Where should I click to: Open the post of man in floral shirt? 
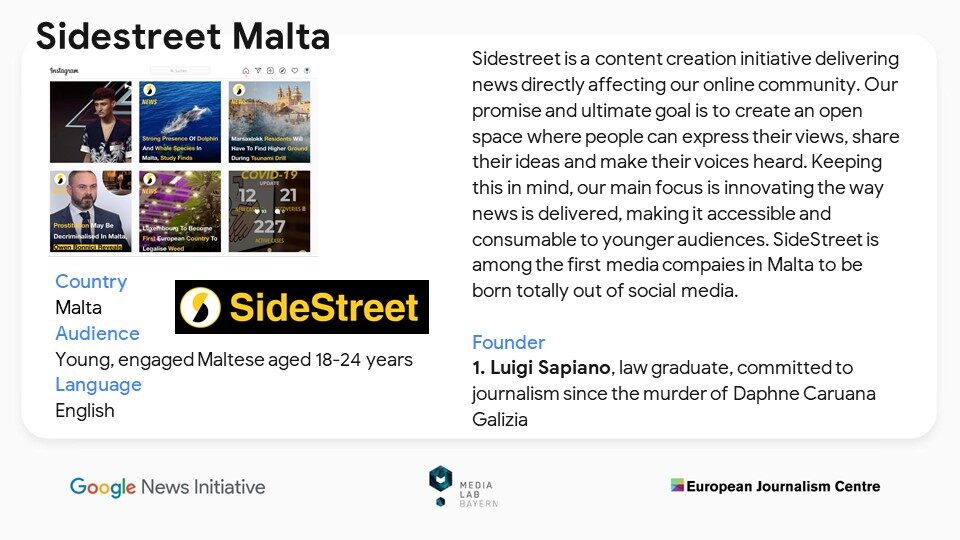pyautogui.click(x=91, y=122)
